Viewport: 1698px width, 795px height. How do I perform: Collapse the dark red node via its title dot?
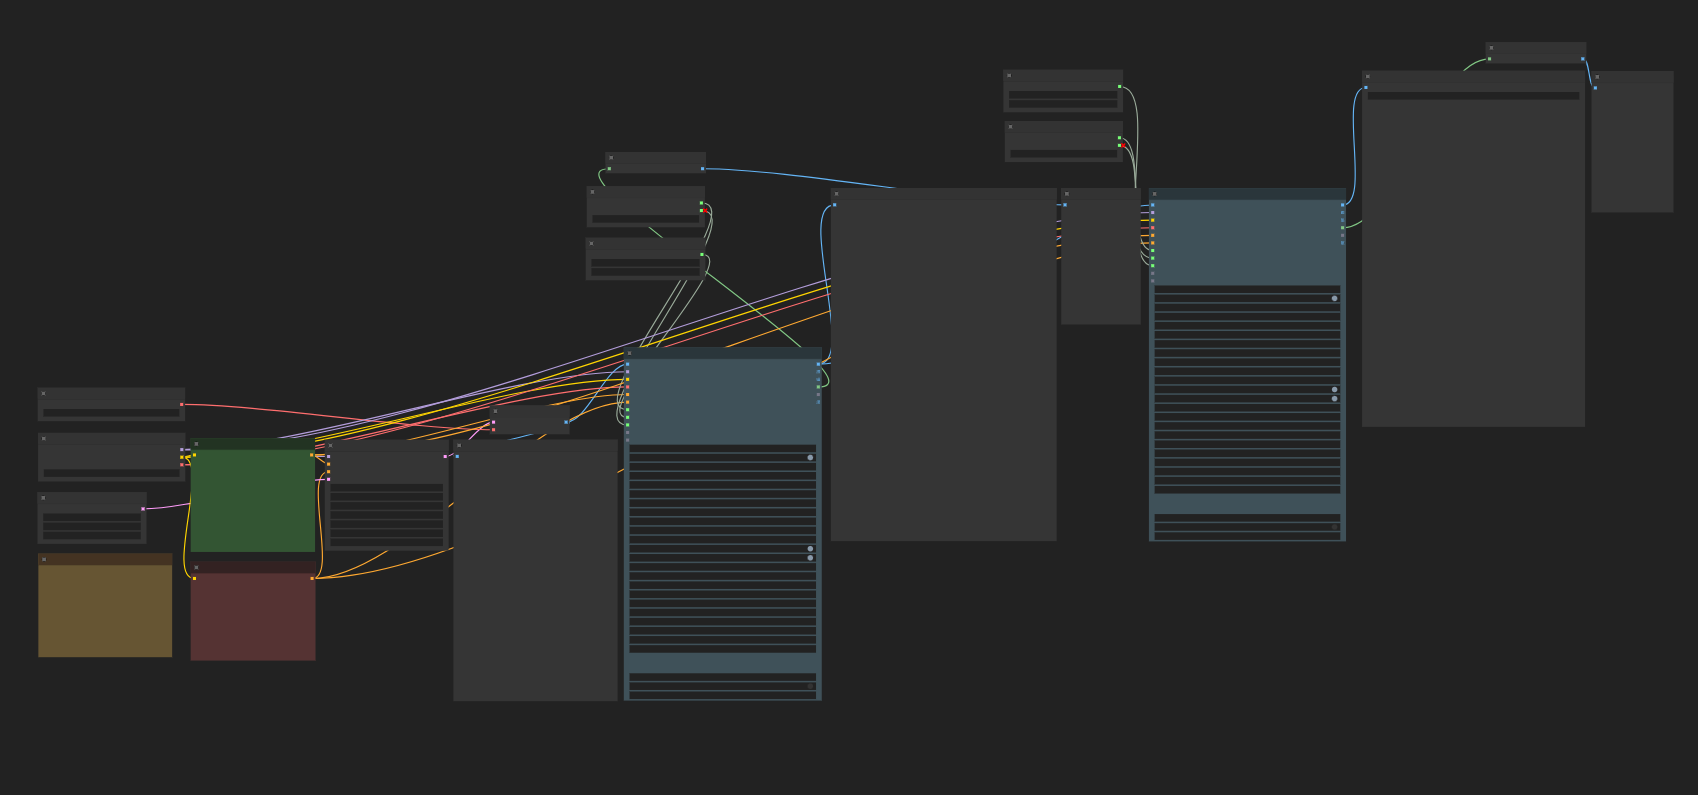pos(196,568)
